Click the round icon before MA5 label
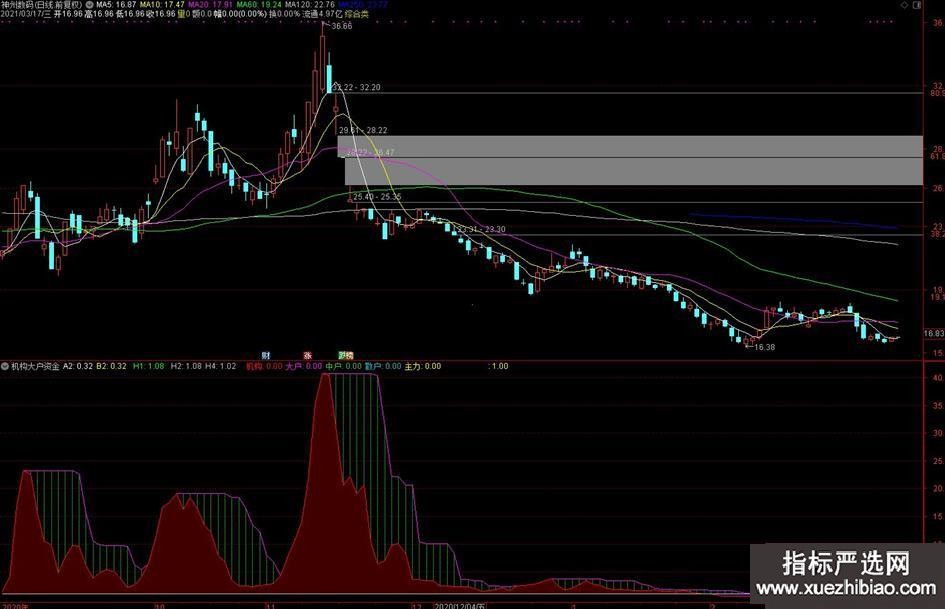 point(91,5)
